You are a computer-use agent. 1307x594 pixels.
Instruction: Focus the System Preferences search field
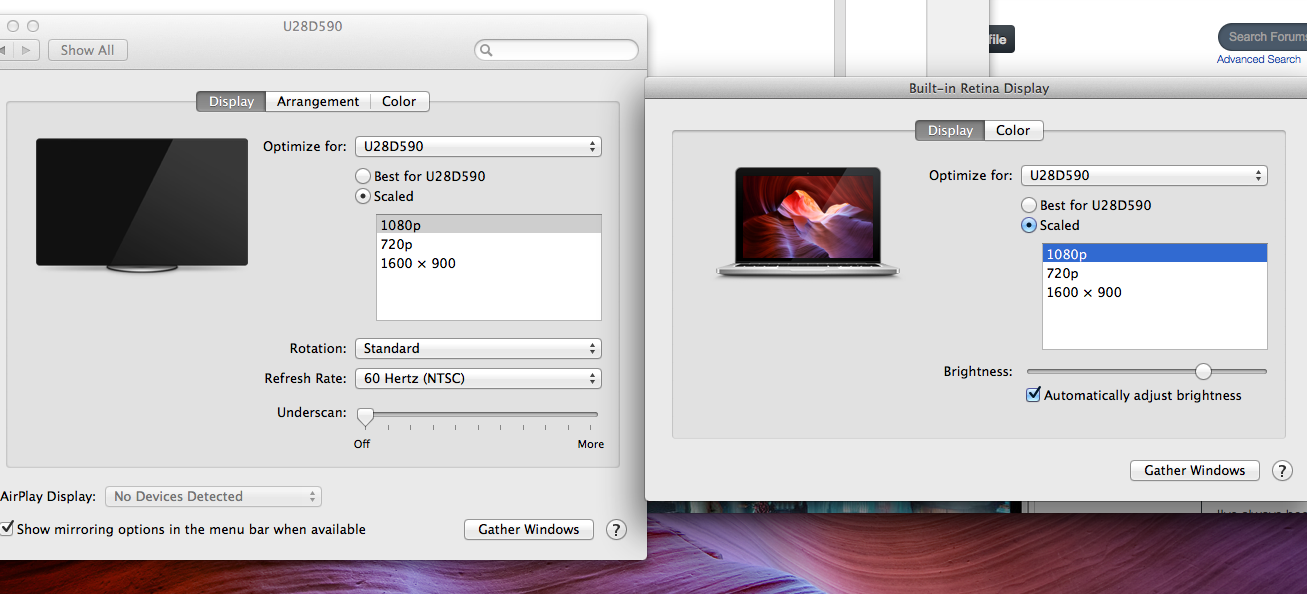point(556,50)
